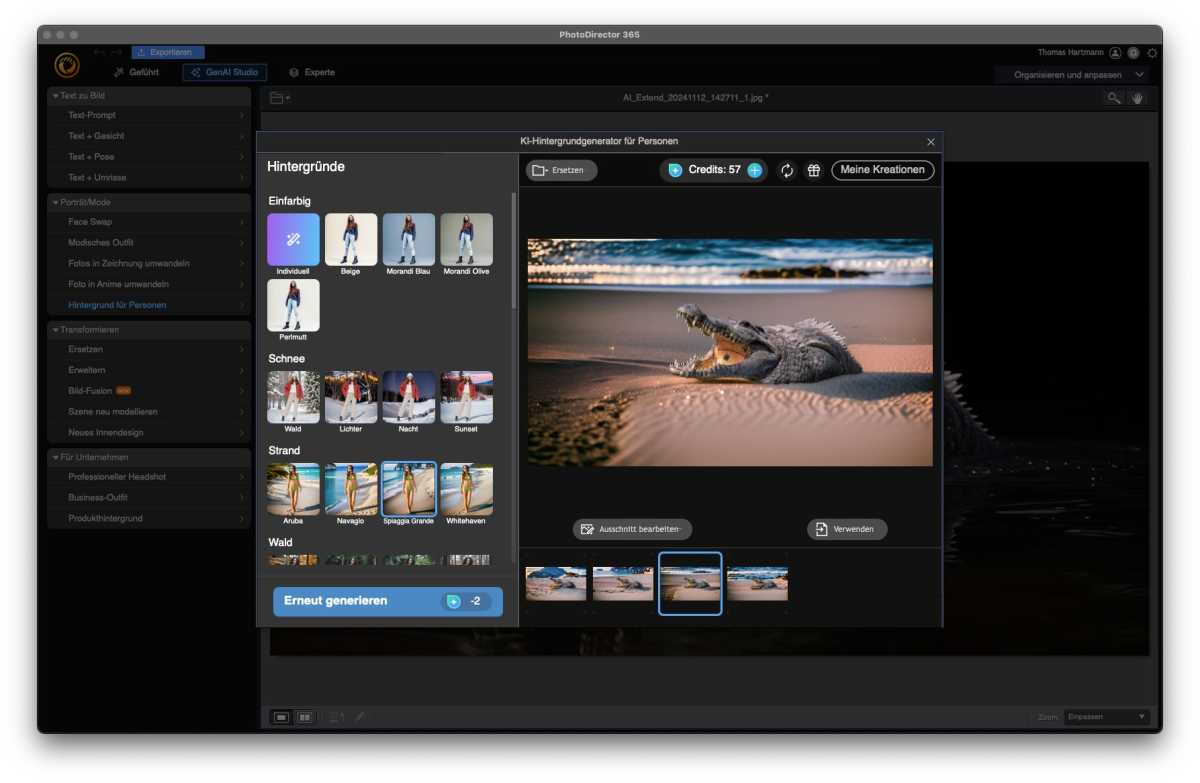Select Hintergrund für Personen entry

pos(149,305)
